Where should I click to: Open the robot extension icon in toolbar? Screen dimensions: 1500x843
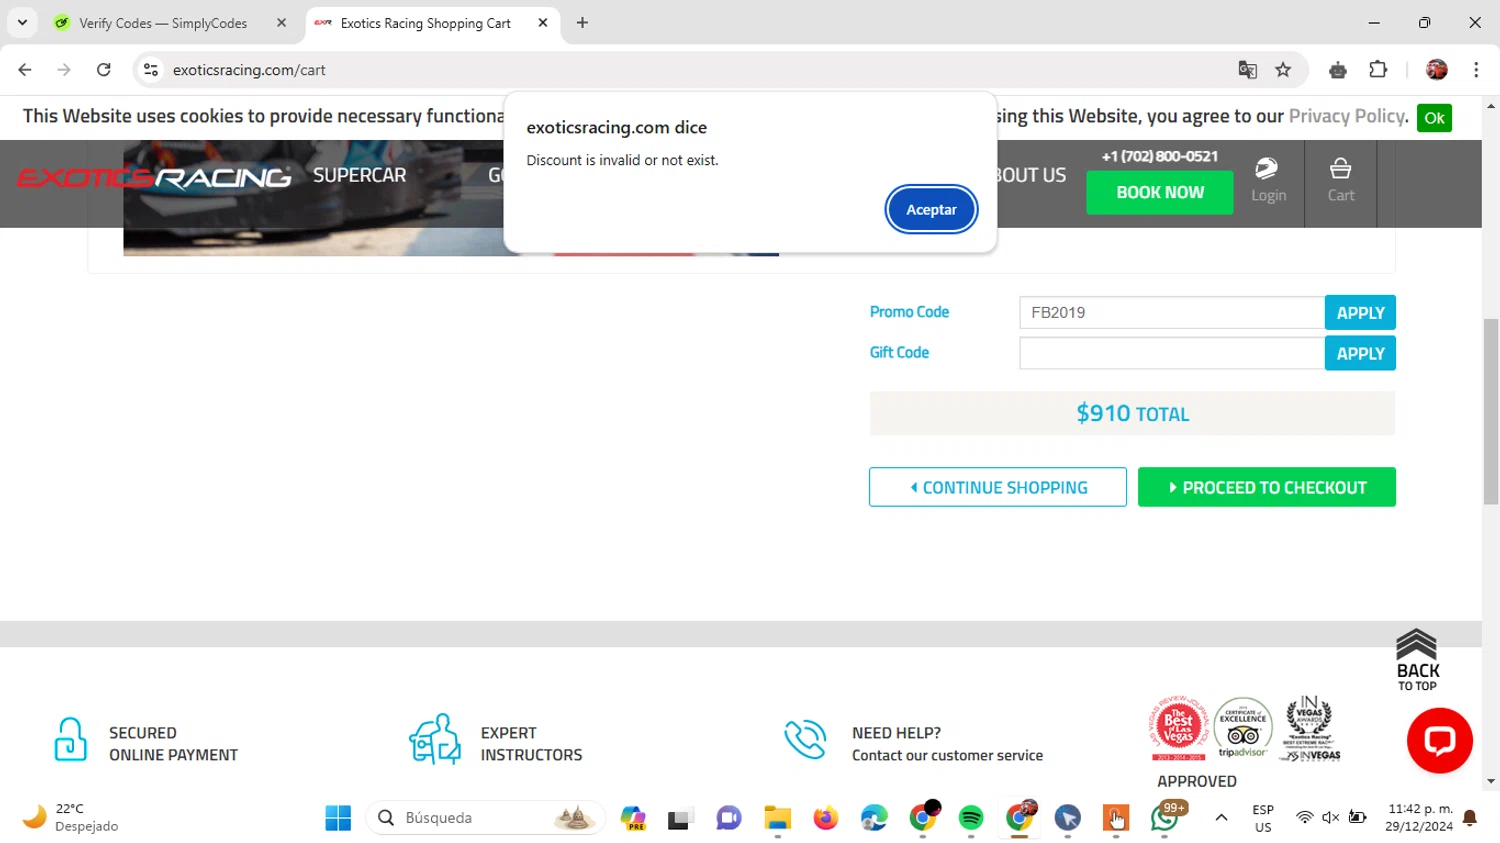tap(1338, 70)
